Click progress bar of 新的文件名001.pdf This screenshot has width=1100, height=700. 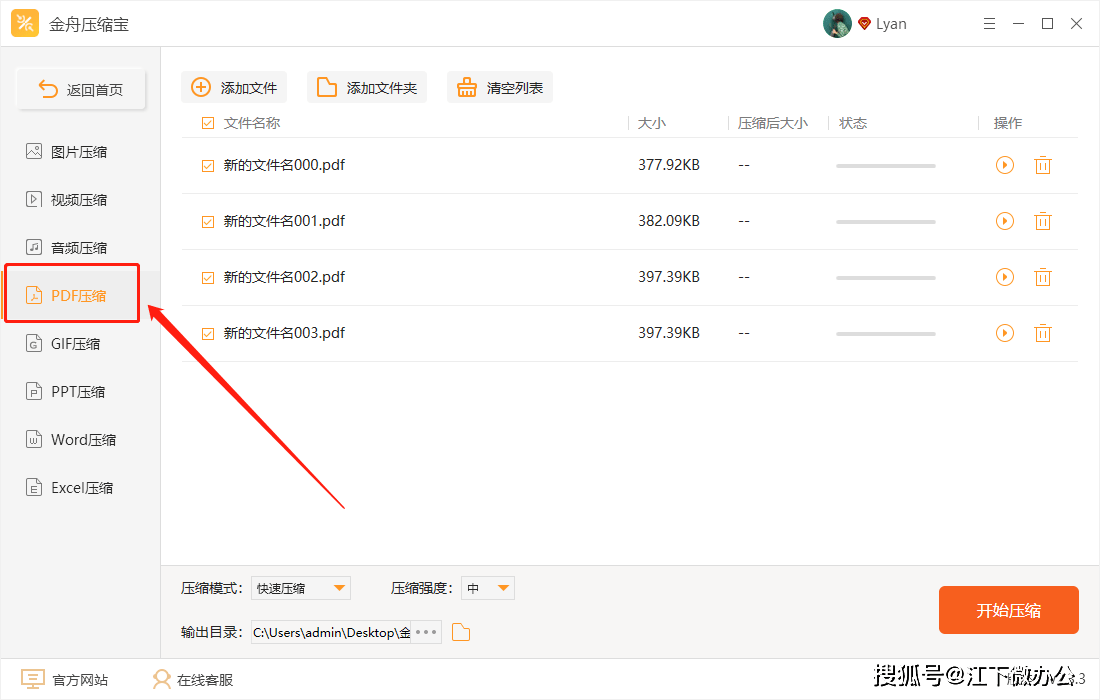(x=885, y=222)
